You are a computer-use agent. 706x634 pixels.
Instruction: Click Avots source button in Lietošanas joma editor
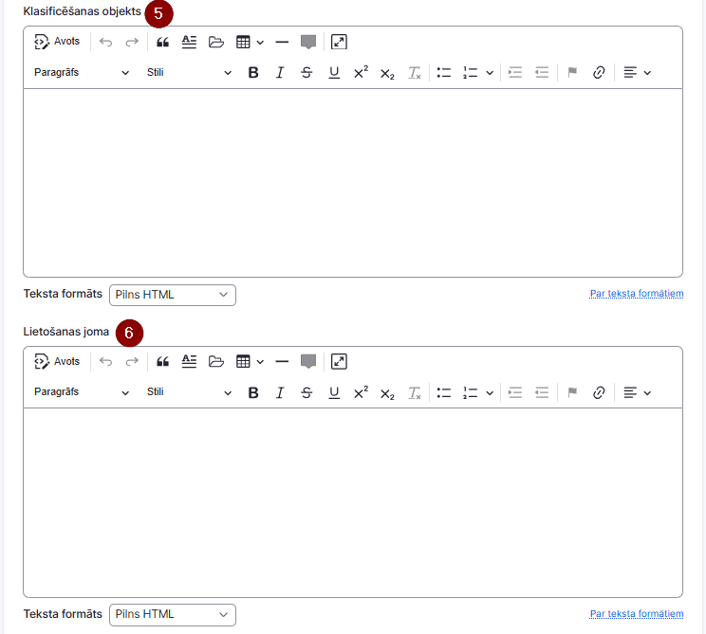point(57,362)
